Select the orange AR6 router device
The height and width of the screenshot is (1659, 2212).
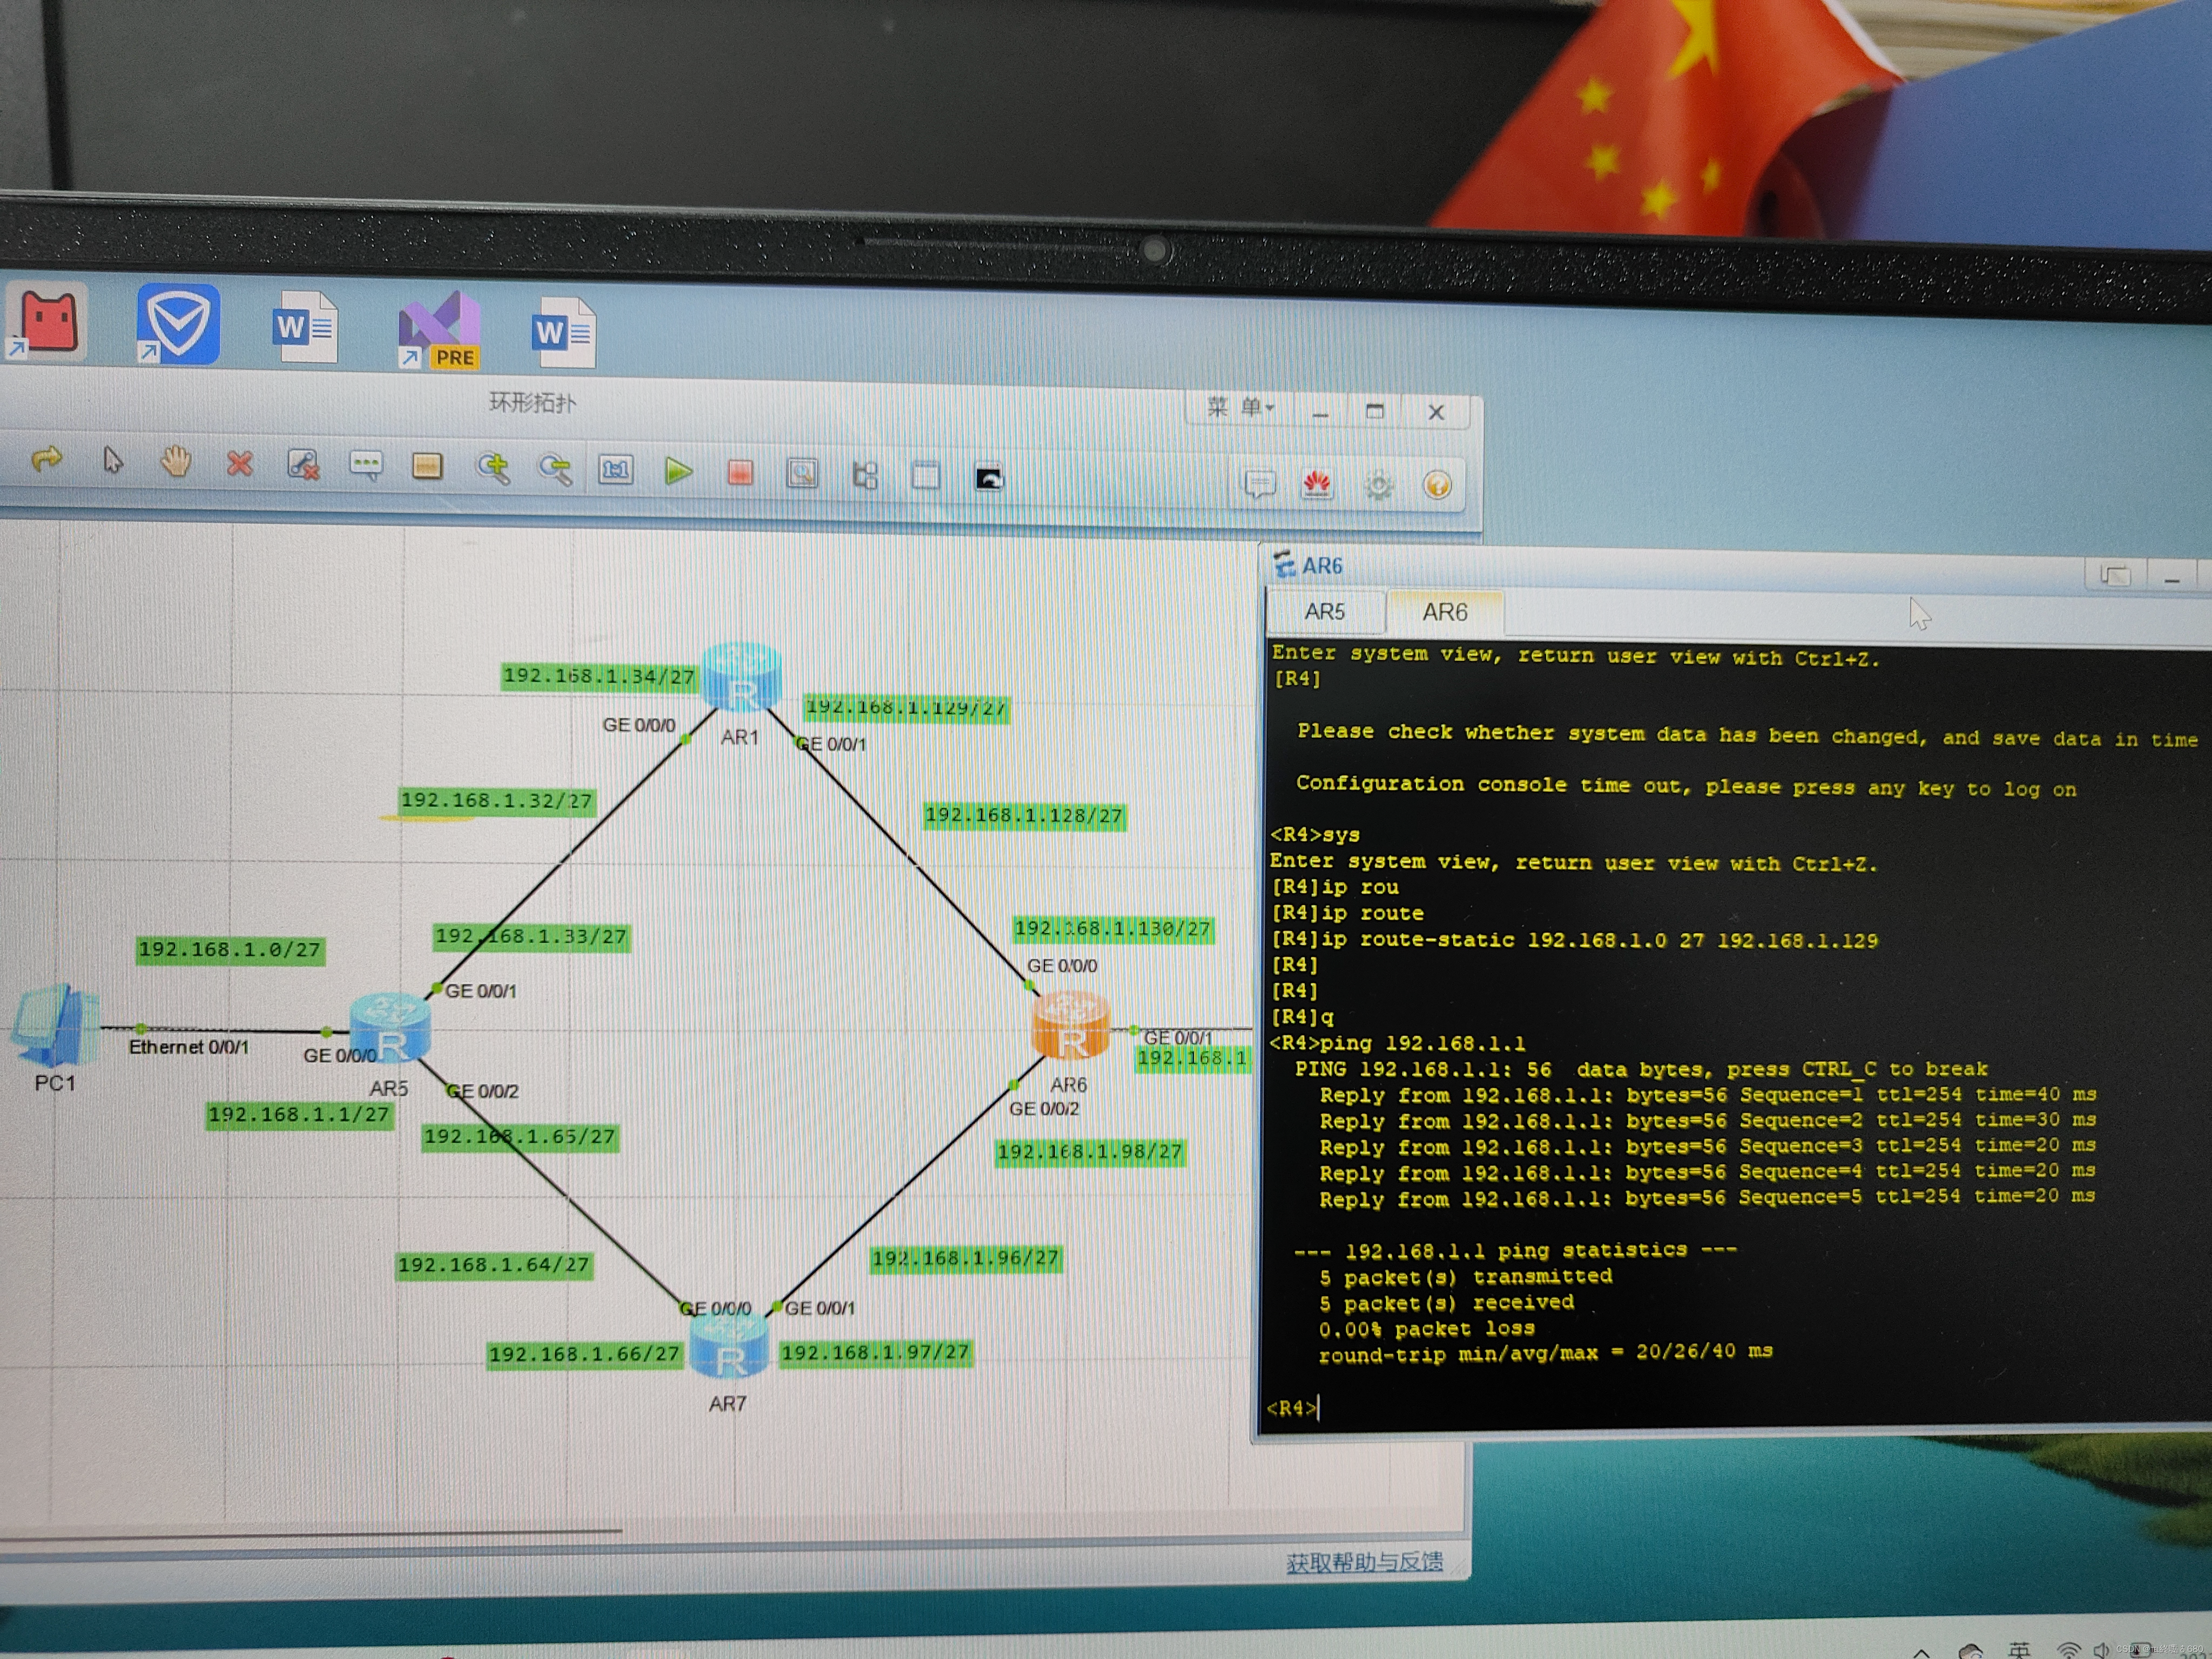click(1071, 1025)
